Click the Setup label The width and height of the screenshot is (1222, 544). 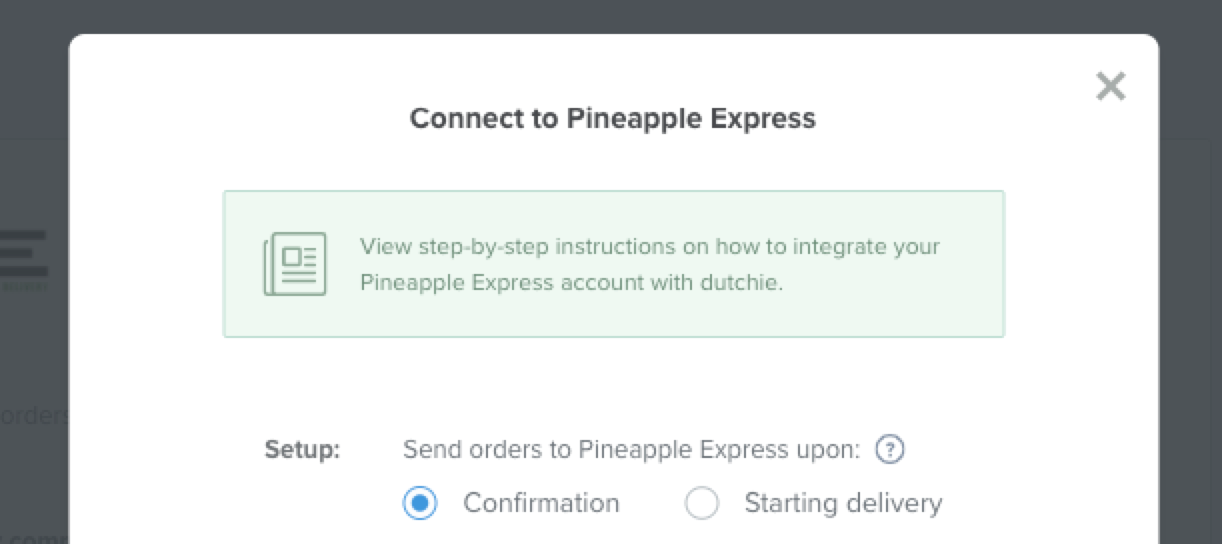302,450
